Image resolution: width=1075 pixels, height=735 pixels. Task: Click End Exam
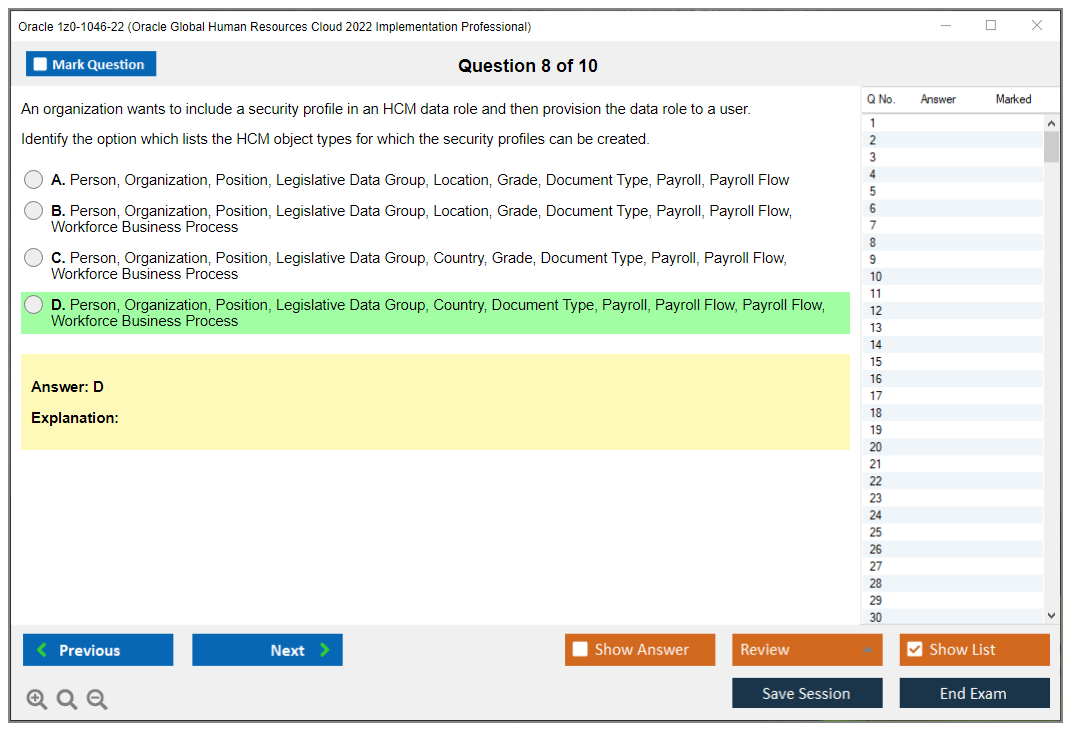(x=974, y=693)
